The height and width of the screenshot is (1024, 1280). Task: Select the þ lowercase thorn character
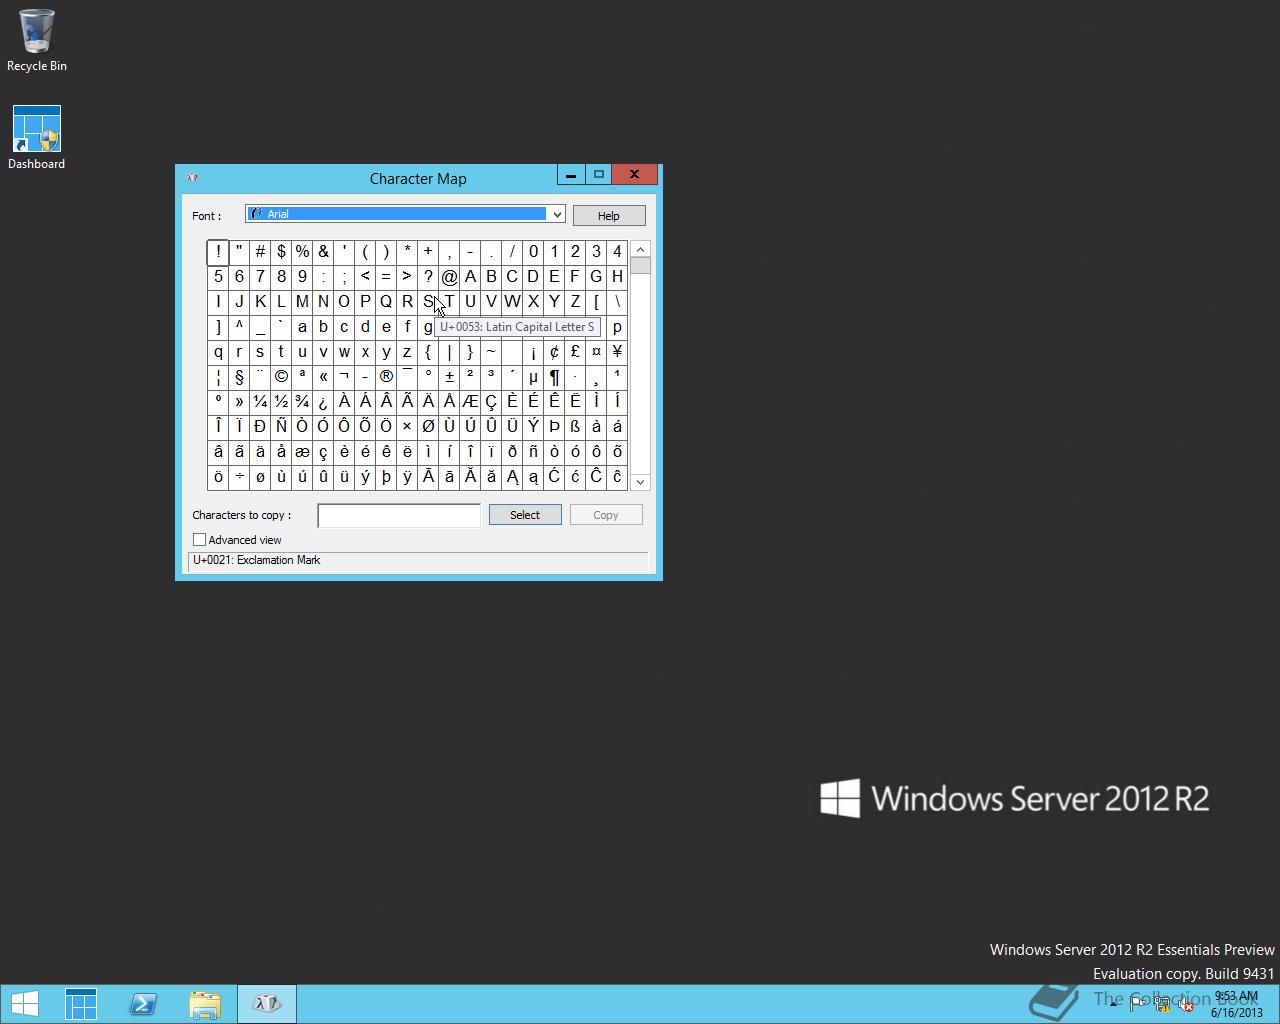(386, 477)
